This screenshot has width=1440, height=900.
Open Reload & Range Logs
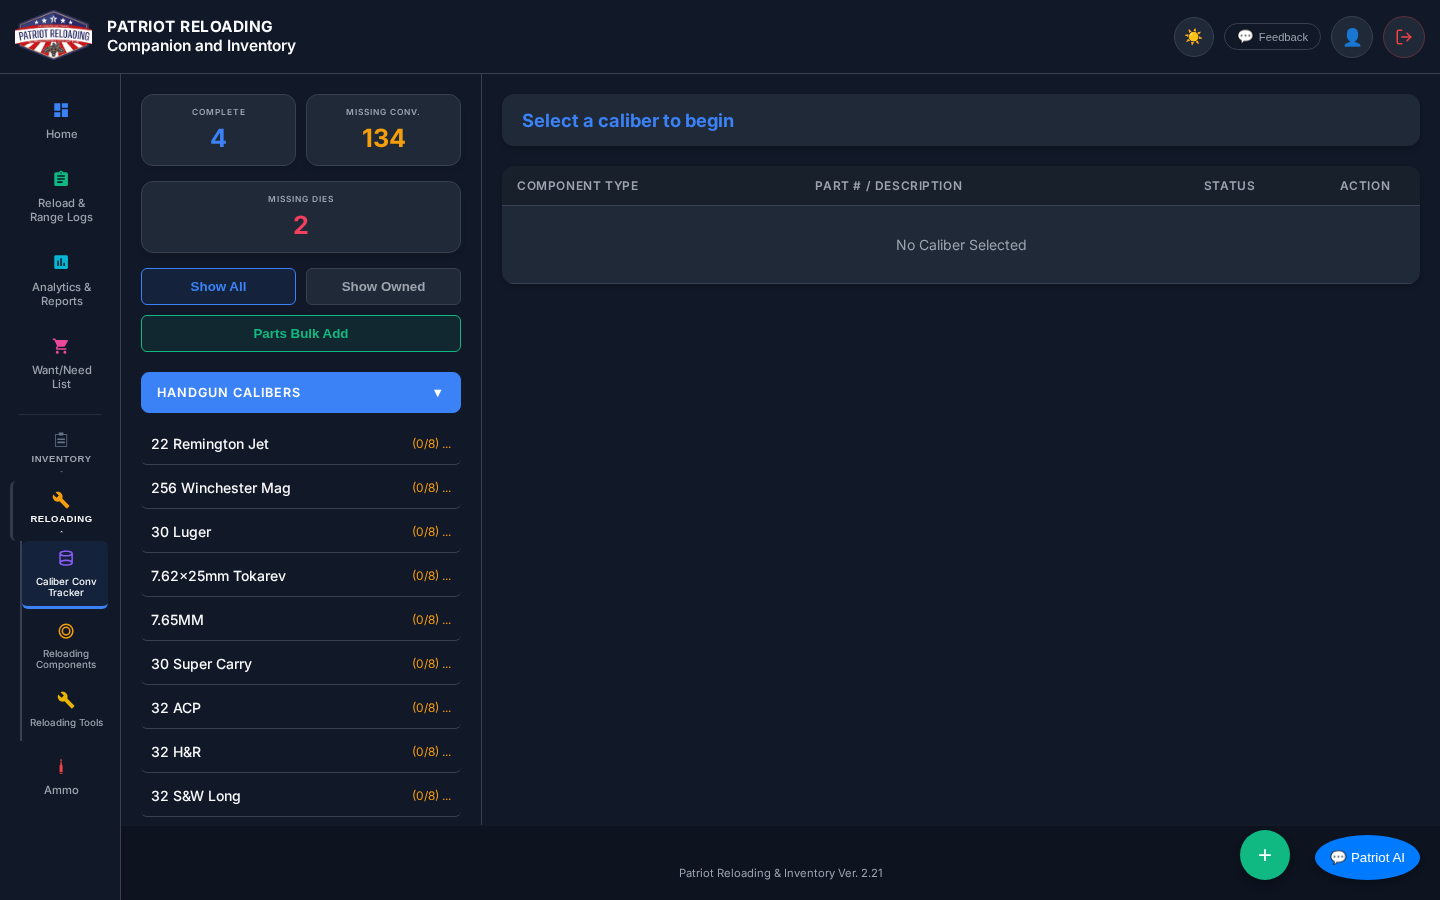pos(61,197)
